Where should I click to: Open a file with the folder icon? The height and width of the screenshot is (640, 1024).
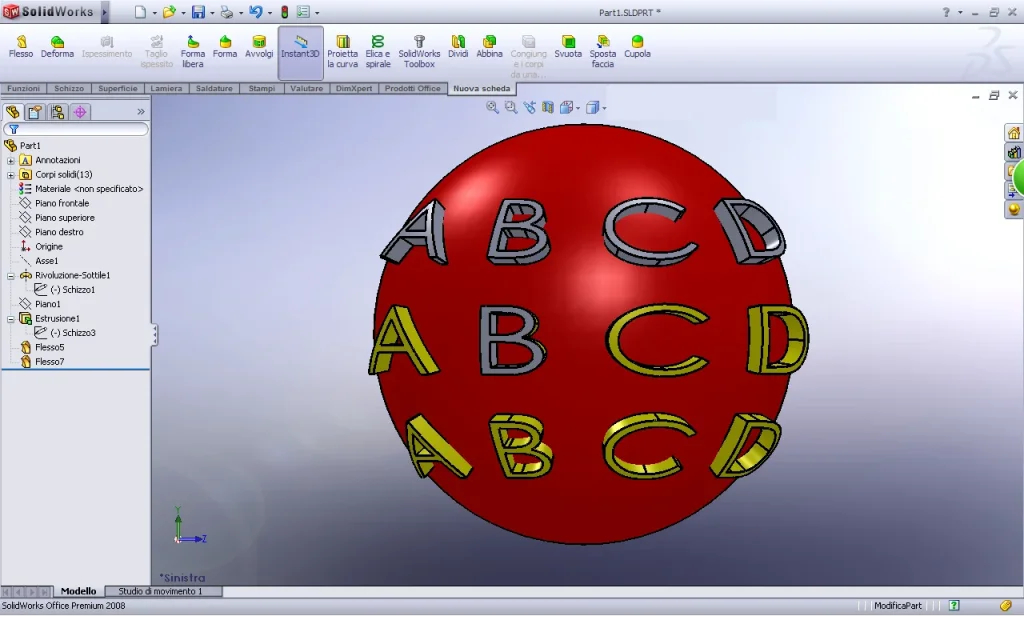pyautogui.click(x=169, y=12)
